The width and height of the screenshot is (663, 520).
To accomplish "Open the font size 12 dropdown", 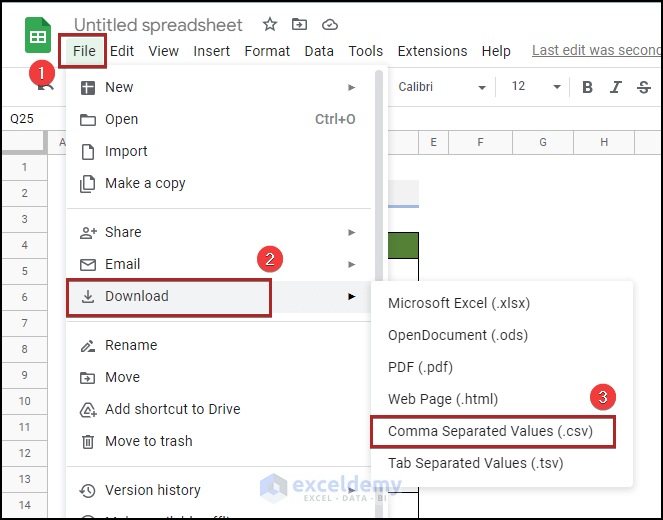I will (535, 87).
